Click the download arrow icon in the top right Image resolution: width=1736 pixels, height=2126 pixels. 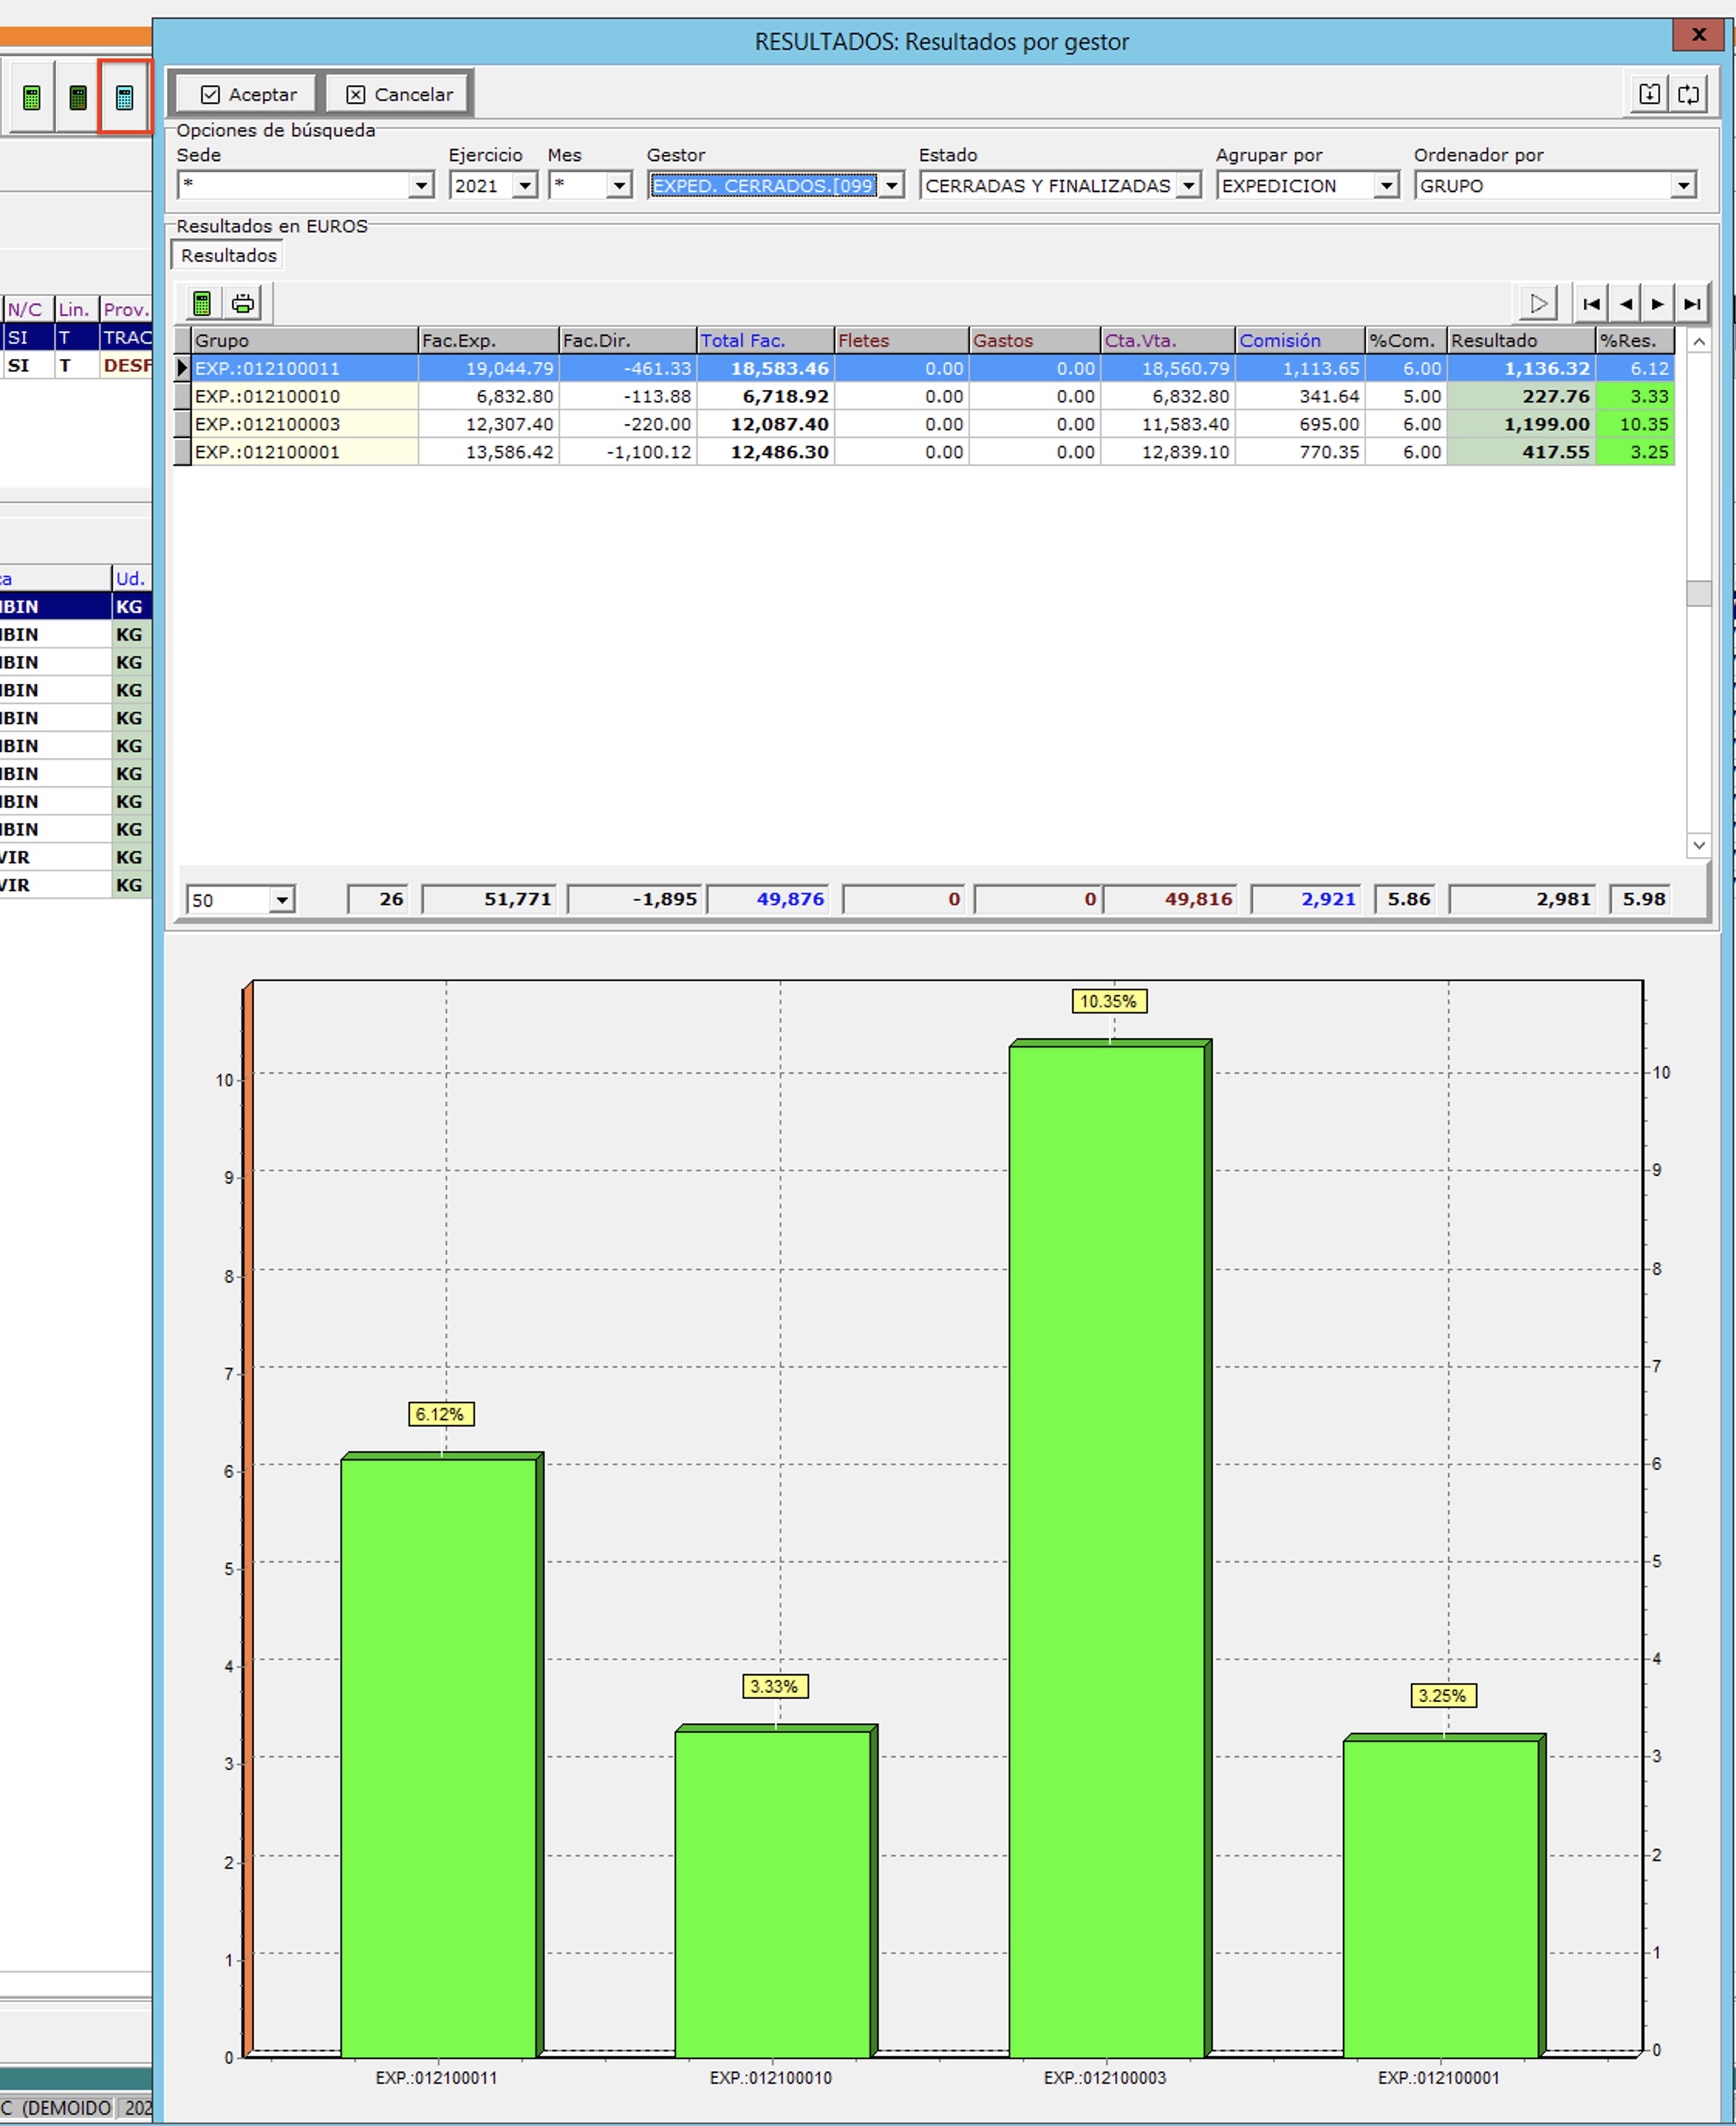1649,94
